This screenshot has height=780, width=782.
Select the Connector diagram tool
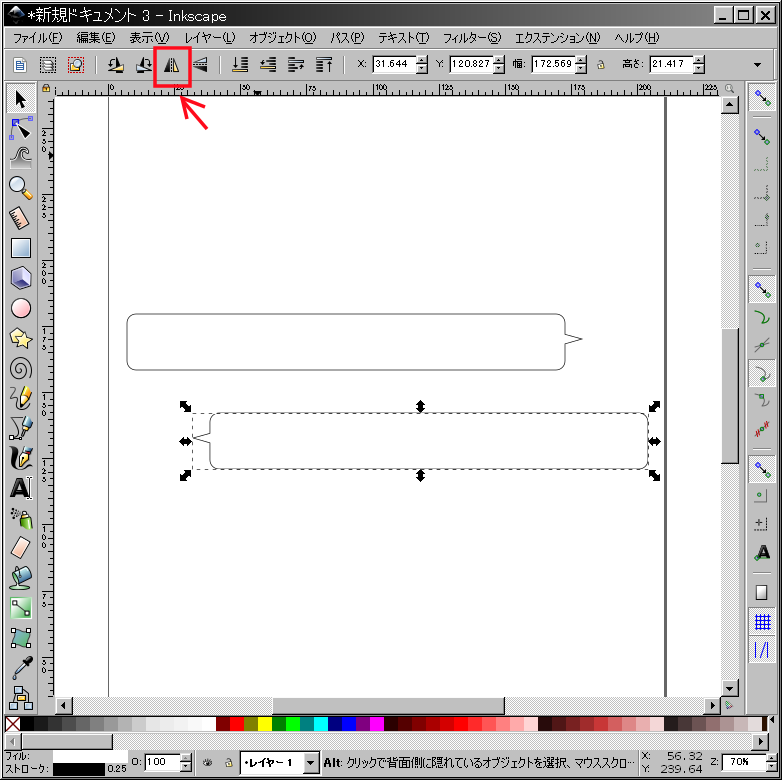(x=20, y=698)
